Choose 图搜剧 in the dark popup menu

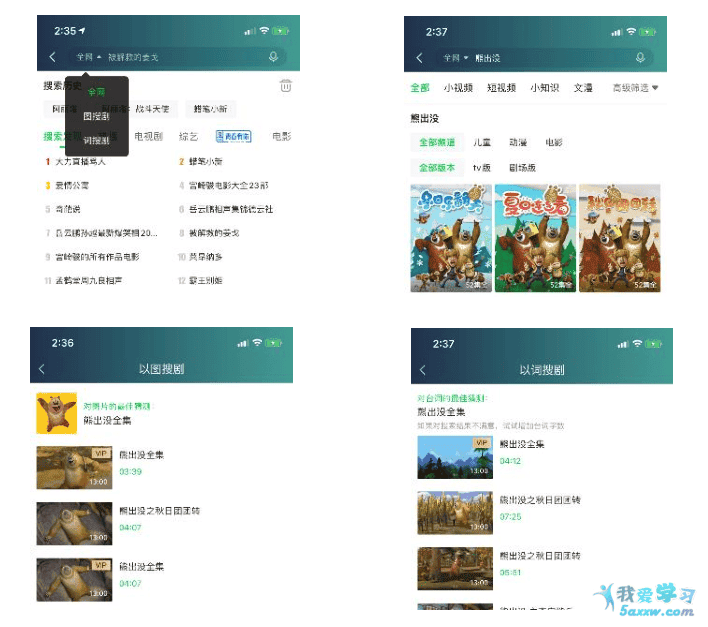click(x=97, y=116)
